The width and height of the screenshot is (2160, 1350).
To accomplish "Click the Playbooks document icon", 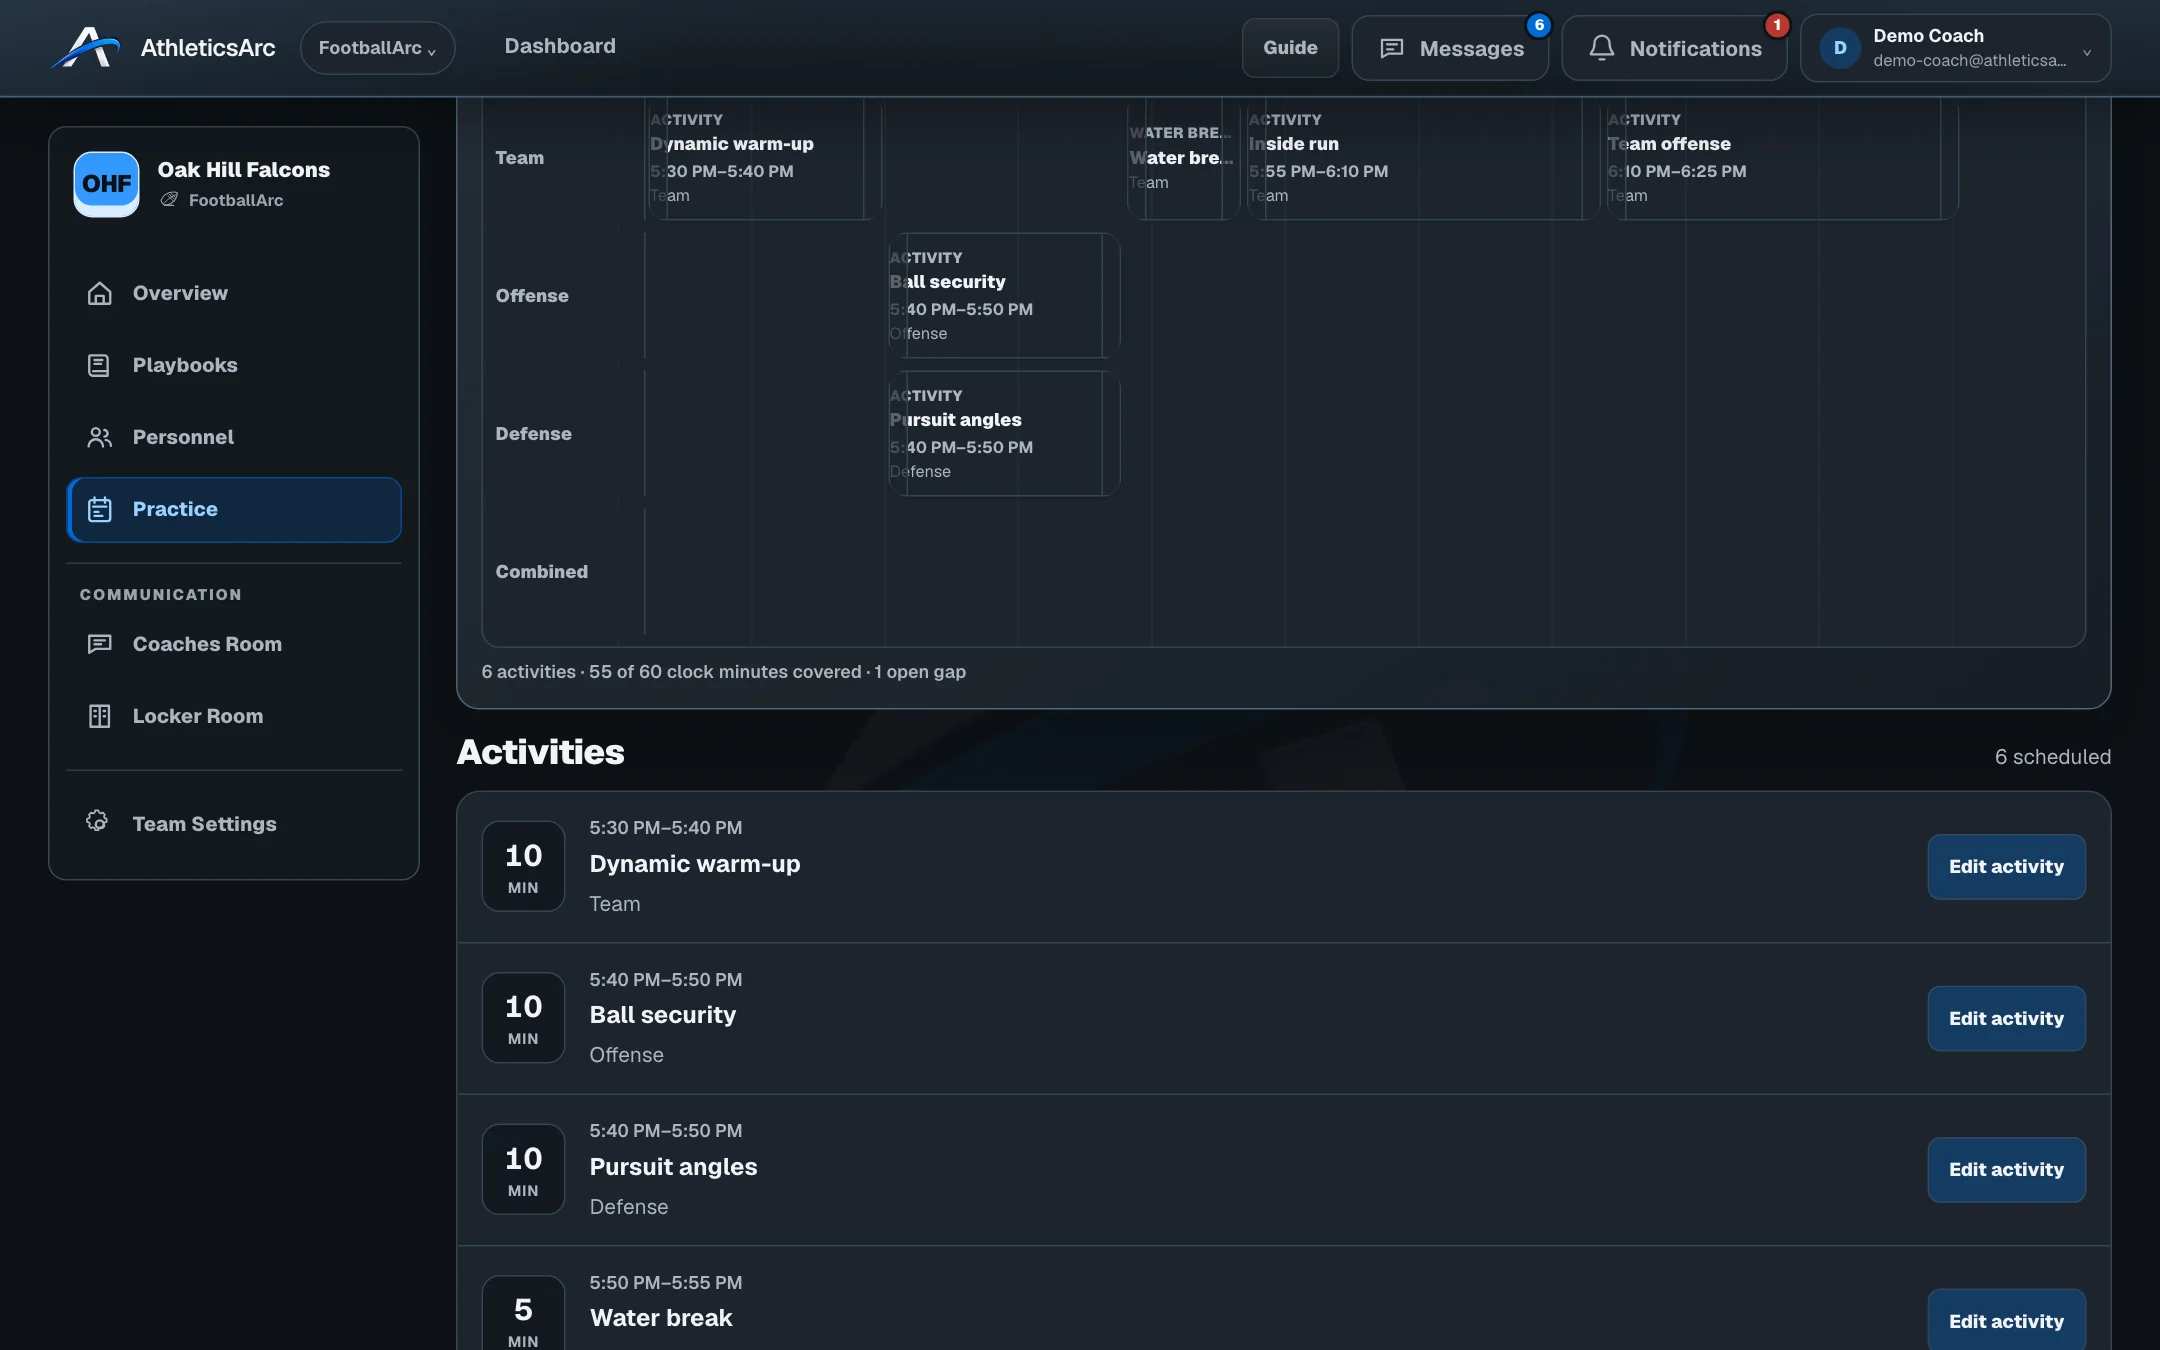I will (x=99, y=365).
